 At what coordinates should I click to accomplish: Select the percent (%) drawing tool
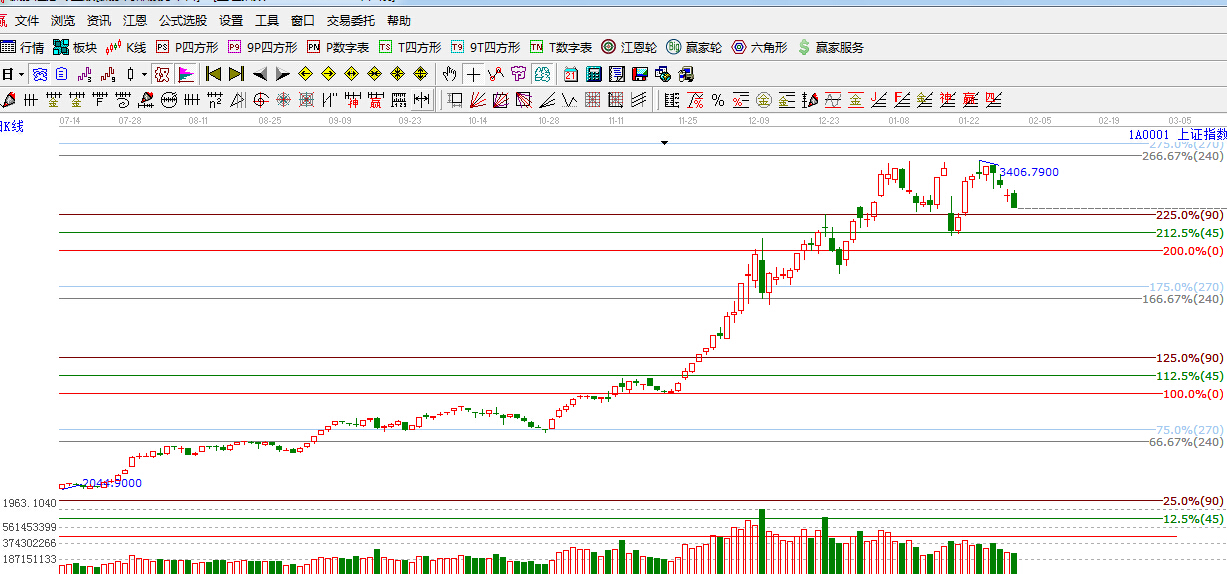[x=717, y=100]
